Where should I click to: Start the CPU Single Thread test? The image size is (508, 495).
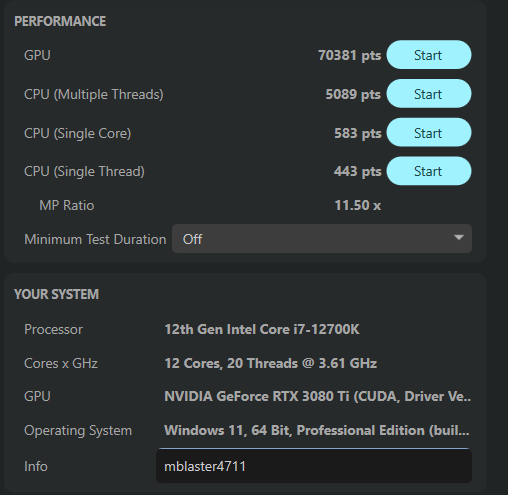pos(429,171)
